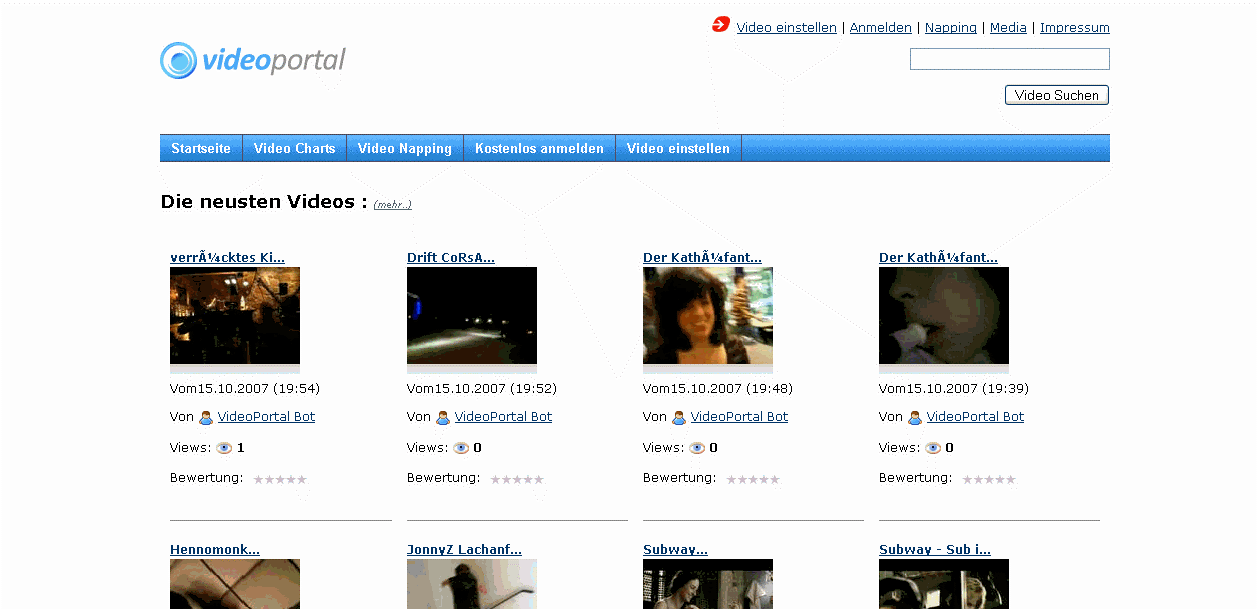Open the Video Charts tab
Image resolution: width=1258 pixels, height=609 pixels.
point(294,148)
